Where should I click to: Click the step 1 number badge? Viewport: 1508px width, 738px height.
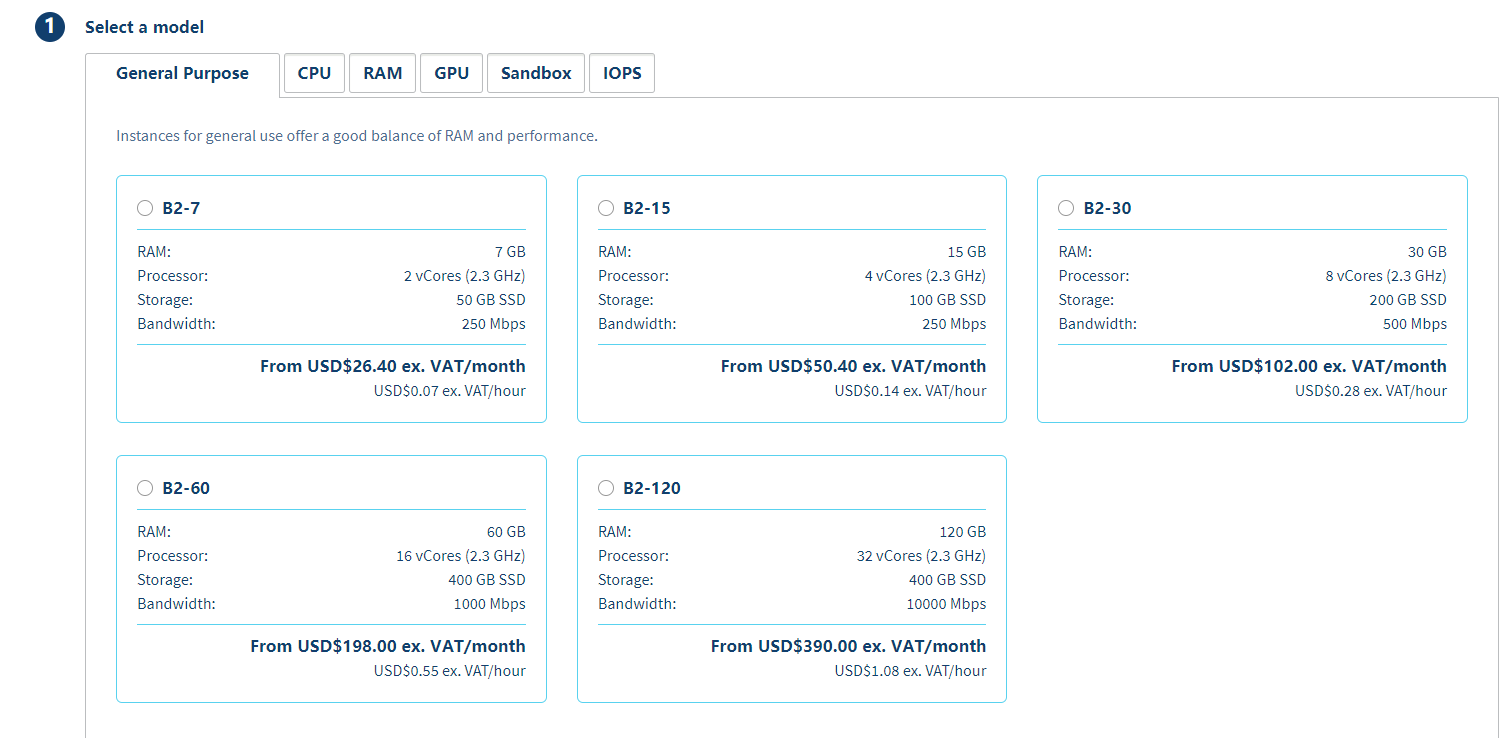[x=50, y=28]
